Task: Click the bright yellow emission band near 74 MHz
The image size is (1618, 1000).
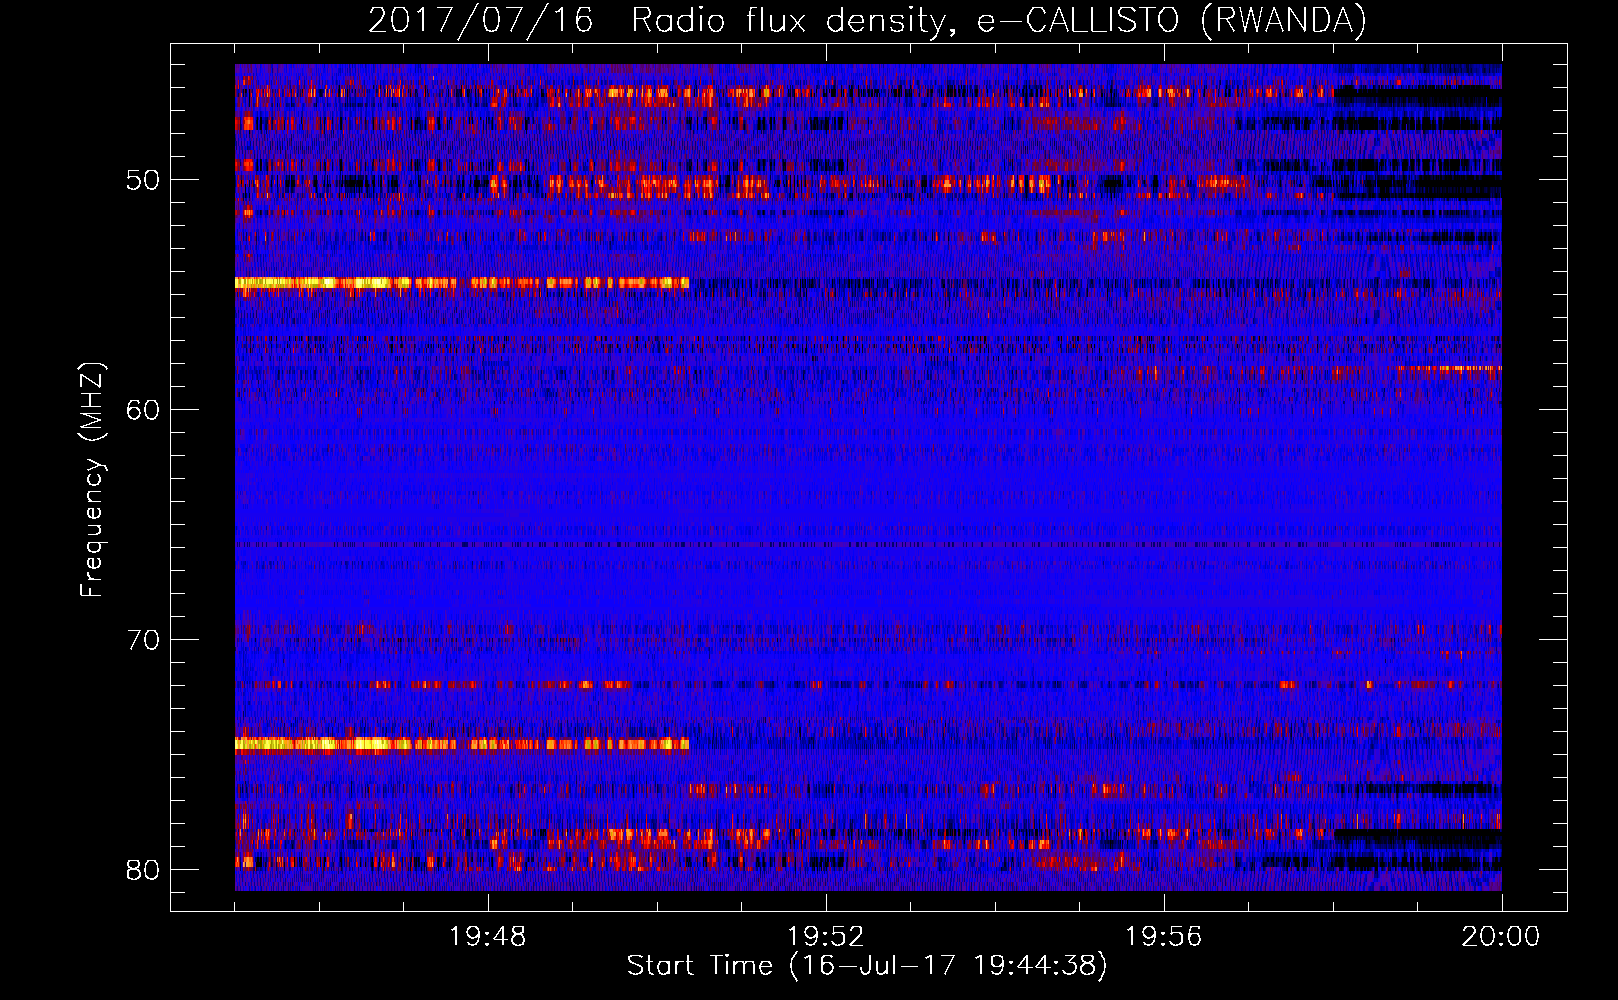Action: point(462,744)
